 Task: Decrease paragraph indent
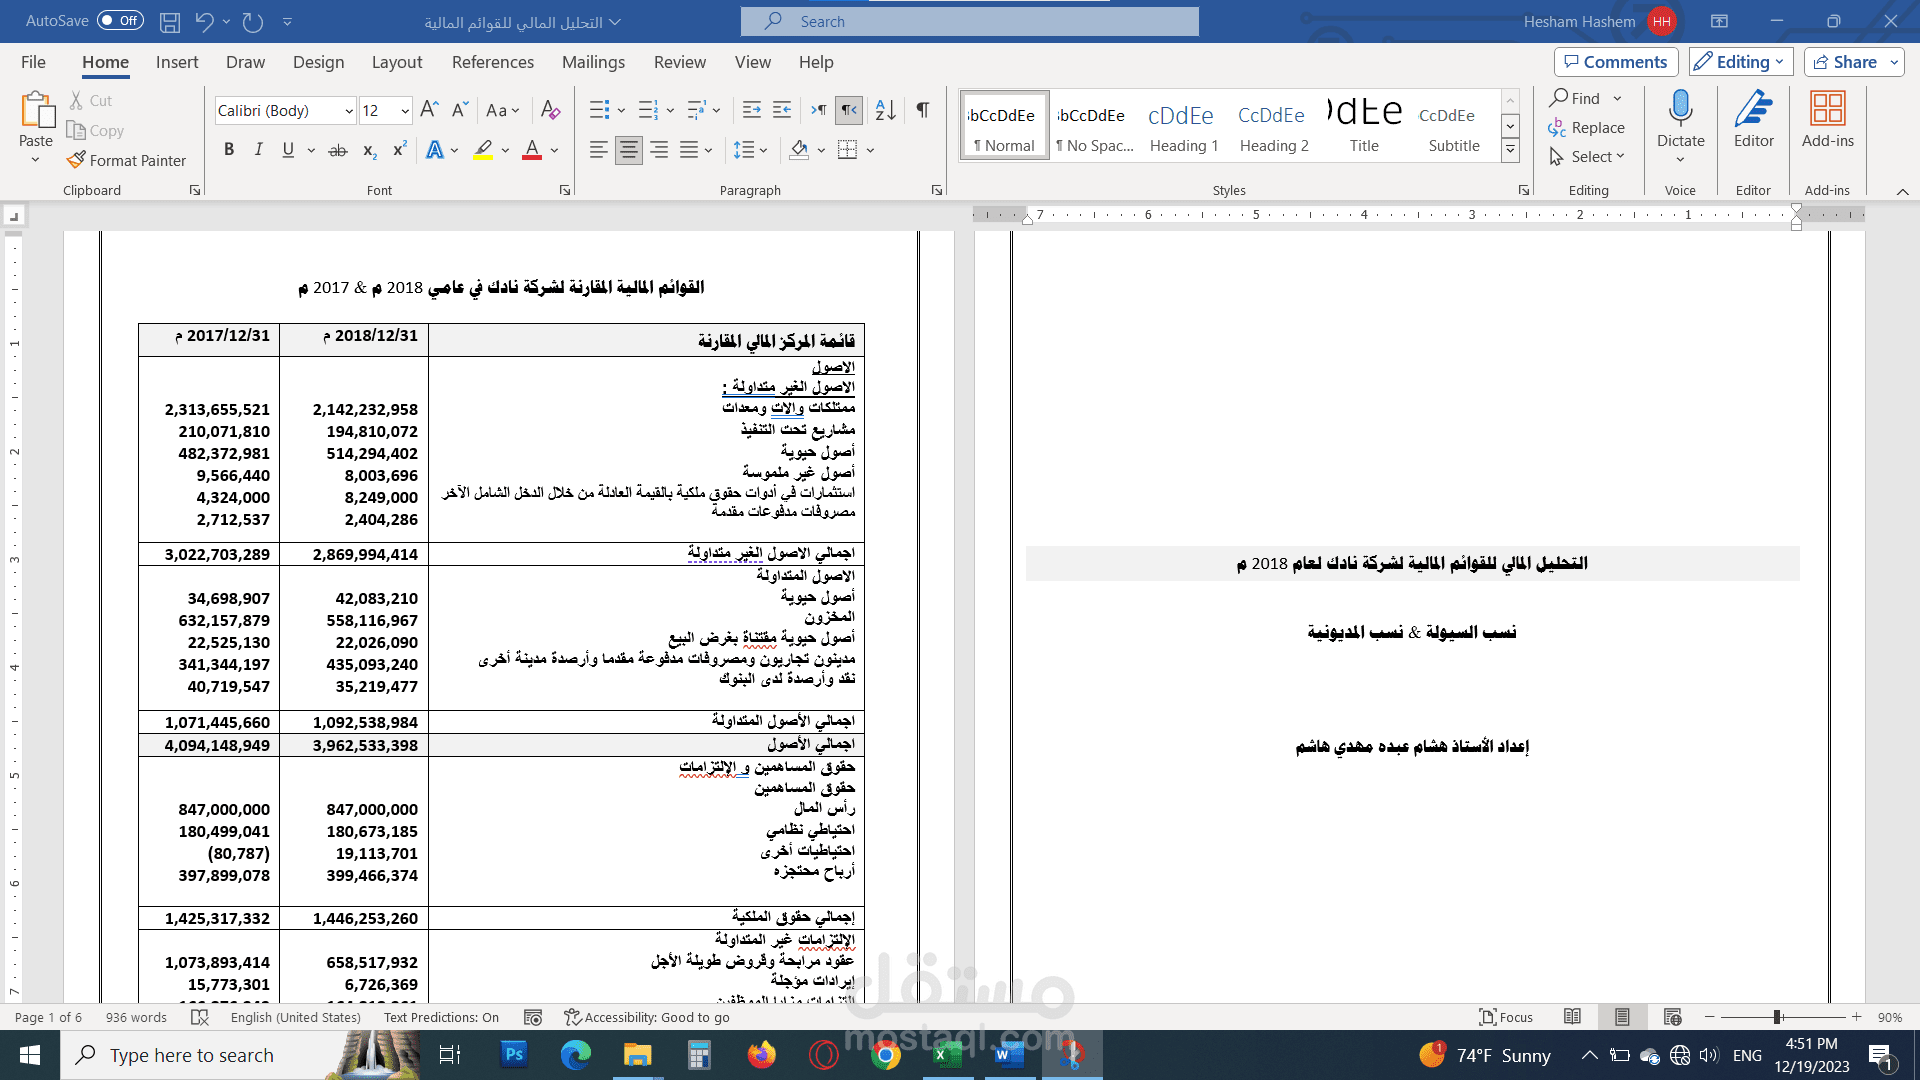pos(752,110)
